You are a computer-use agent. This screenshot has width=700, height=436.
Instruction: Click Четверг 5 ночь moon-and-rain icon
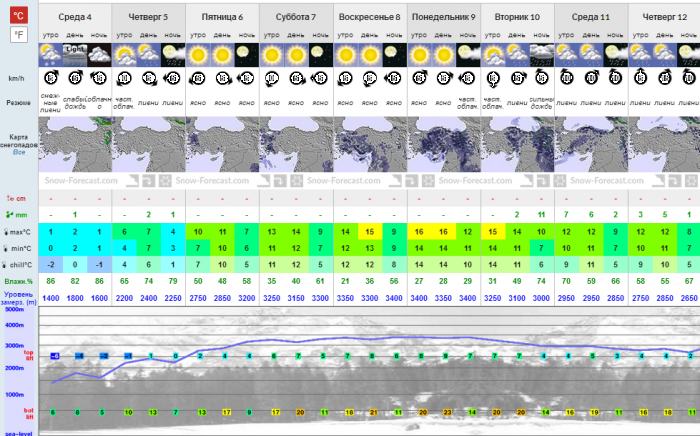pyautogui.click(x=173, y=55)
